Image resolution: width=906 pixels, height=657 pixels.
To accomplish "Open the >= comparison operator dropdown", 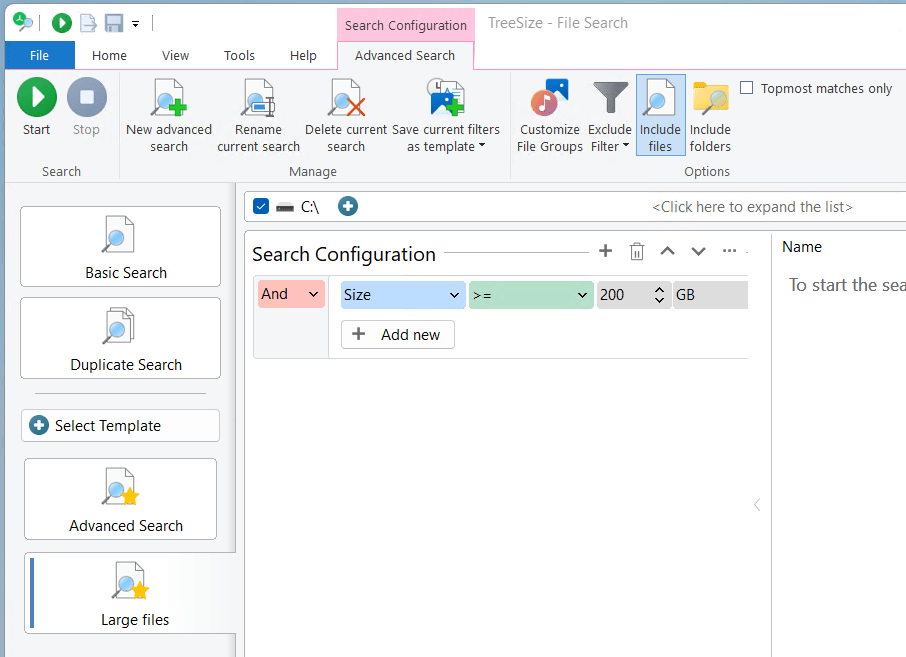I will click(x=530, y=295).
